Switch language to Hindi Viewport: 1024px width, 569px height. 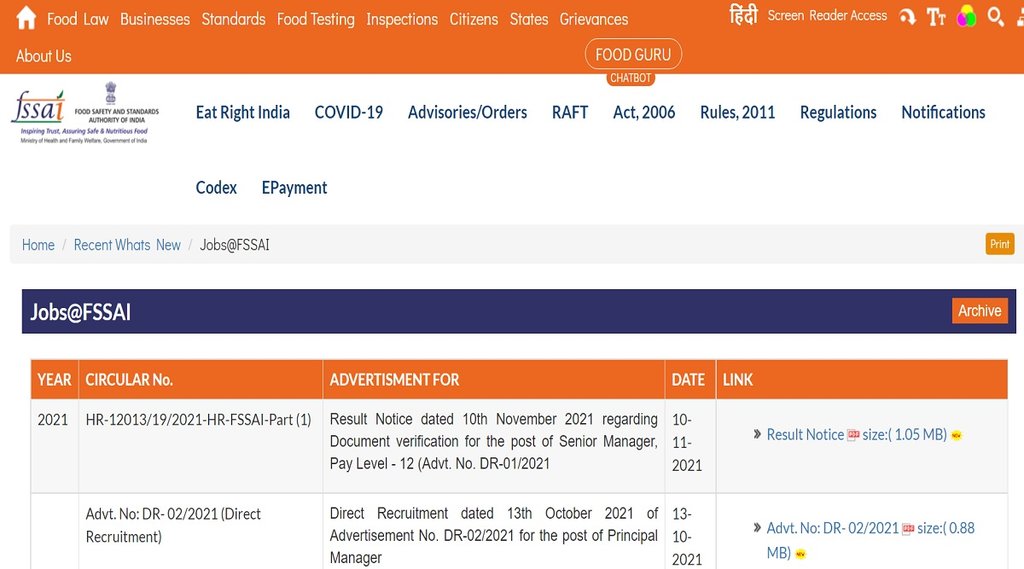pyautogui.click(x=743, y=16)
